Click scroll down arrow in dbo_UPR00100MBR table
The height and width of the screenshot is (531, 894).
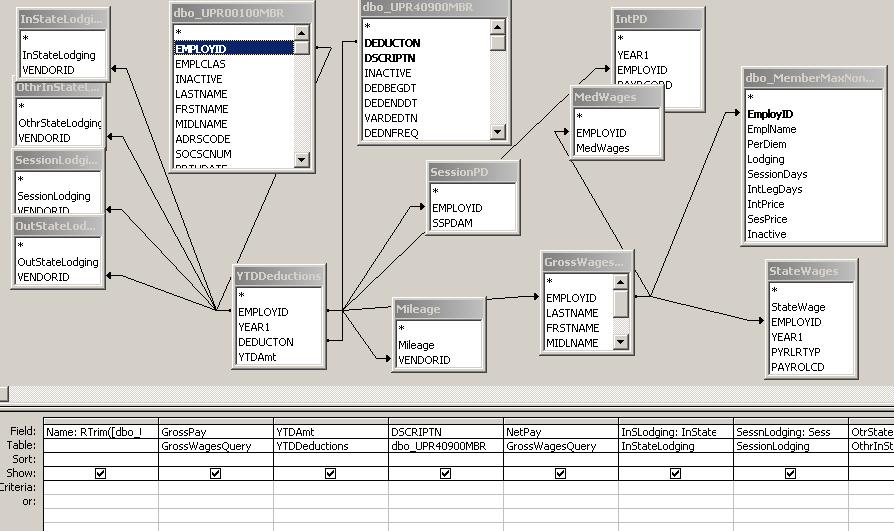point(302,160)
